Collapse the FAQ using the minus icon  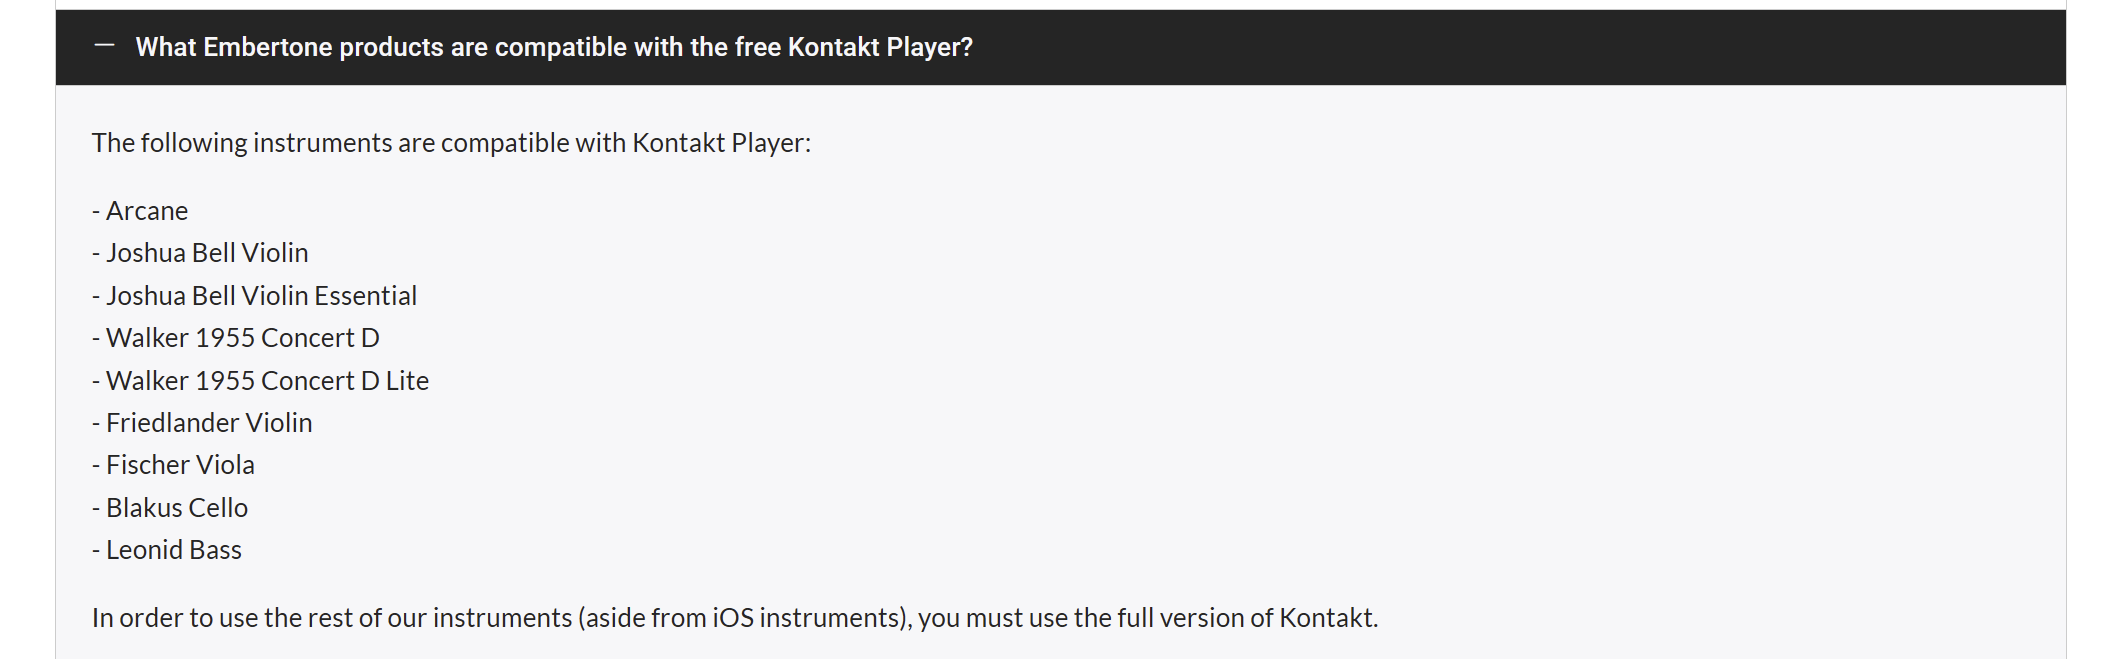[x=104, y=46]
